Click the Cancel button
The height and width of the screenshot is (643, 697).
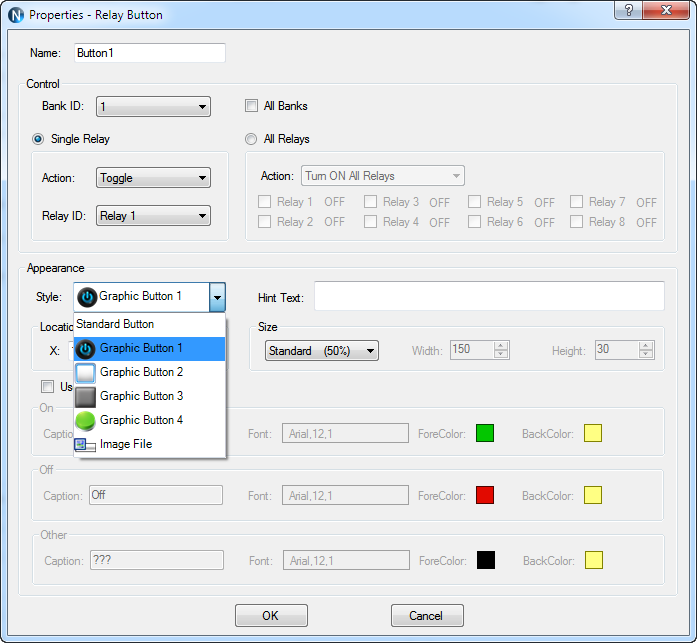[x=427, y=615]
